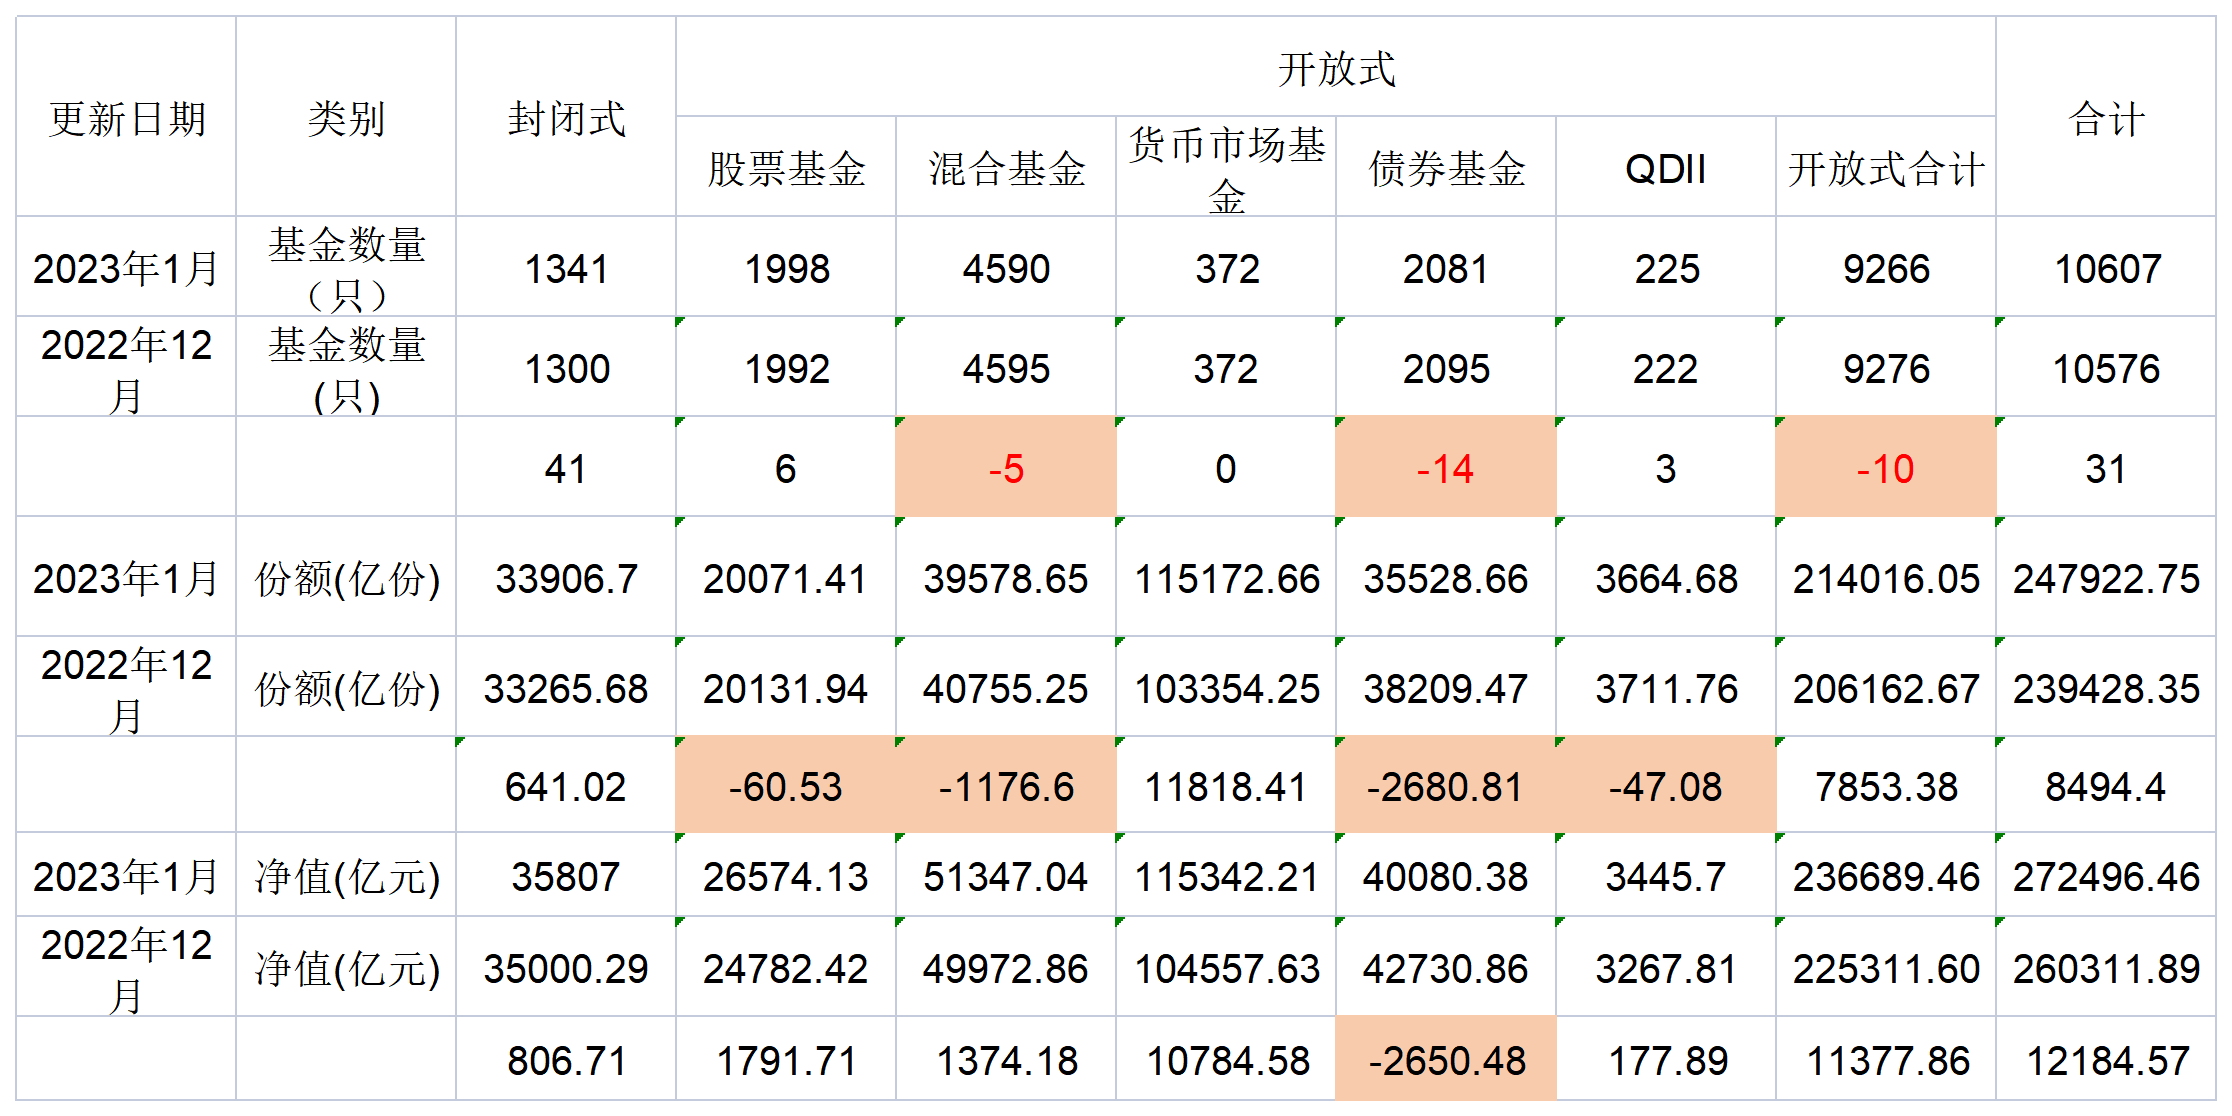Click the 更新日期 header cell

tap(126, 118)
